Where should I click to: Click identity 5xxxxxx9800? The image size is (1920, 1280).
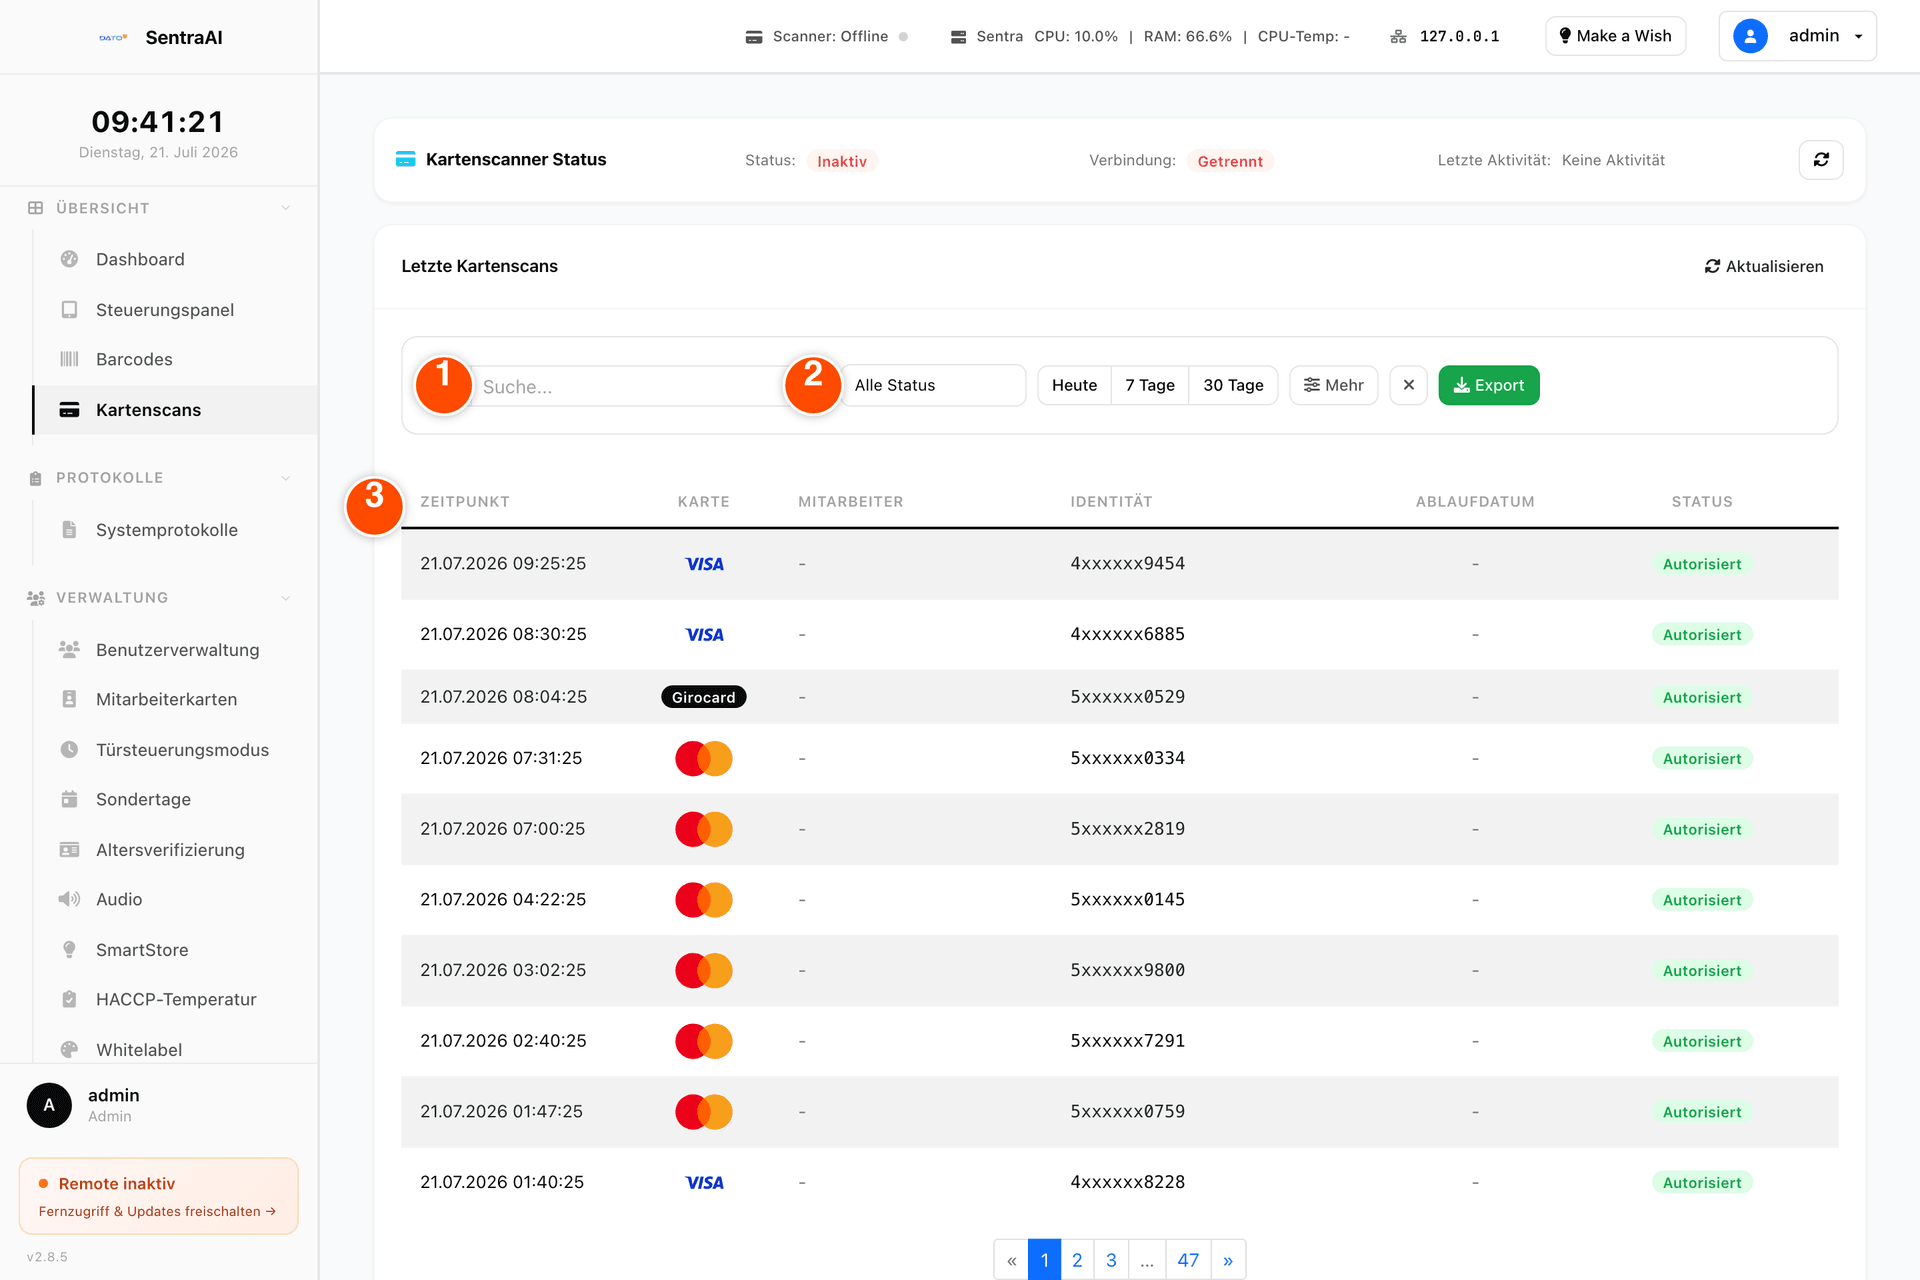pyautogui.click(x=1127, y=970)
